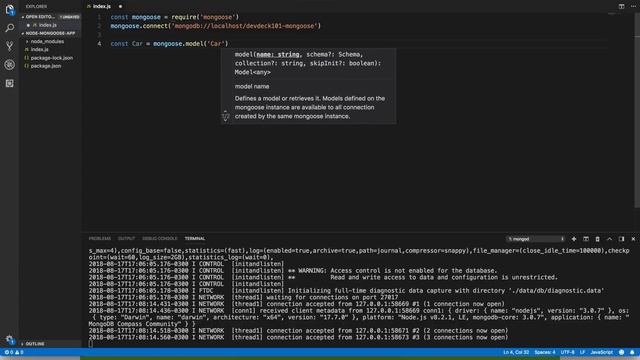This screenshot has height=360, width=640.
Task: Move the panel to the right side
Action: pyautogui.click(x=621, y=239)
